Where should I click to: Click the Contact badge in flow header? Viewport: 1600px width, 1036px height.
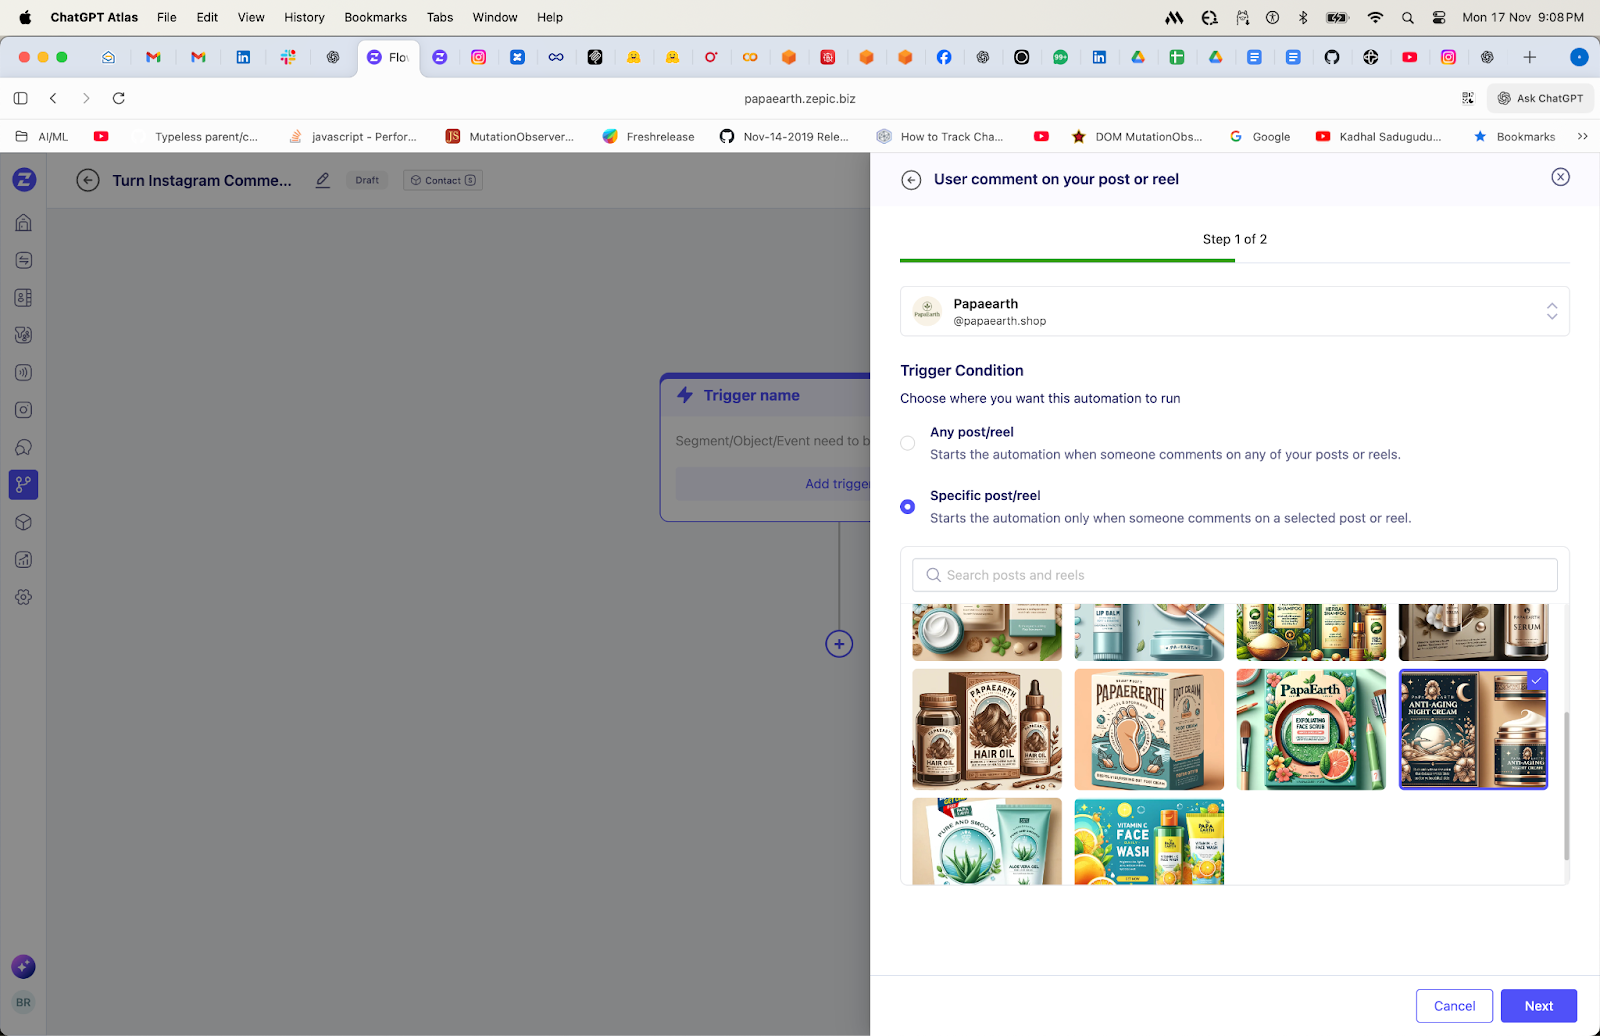[x=443, y=180]
